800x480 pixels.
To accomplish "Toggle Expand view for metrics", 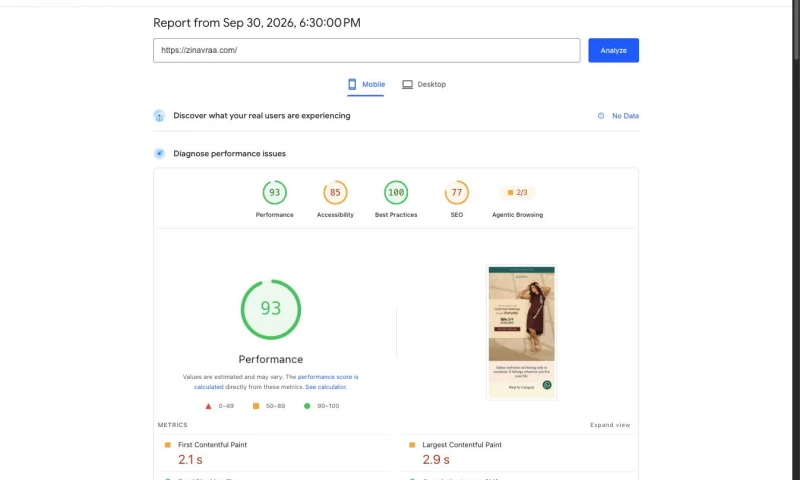I will coord(610,425).
